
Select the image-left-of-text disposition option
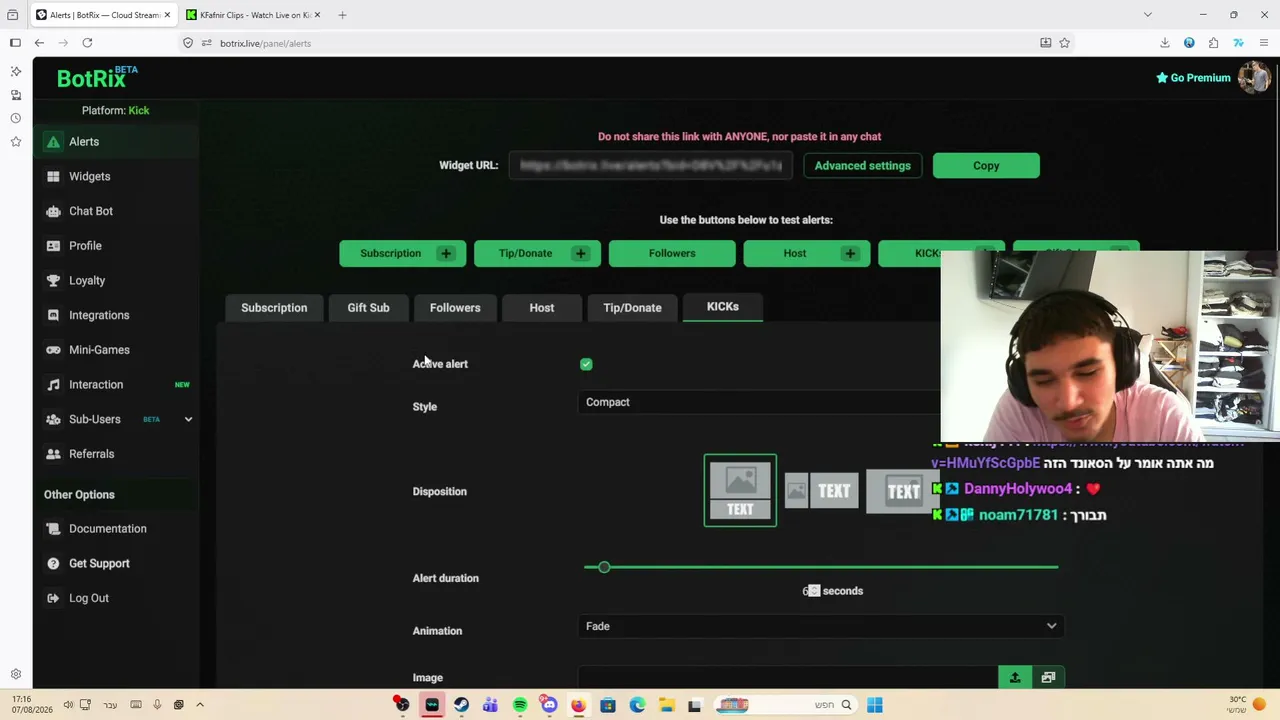coord(822,491)
